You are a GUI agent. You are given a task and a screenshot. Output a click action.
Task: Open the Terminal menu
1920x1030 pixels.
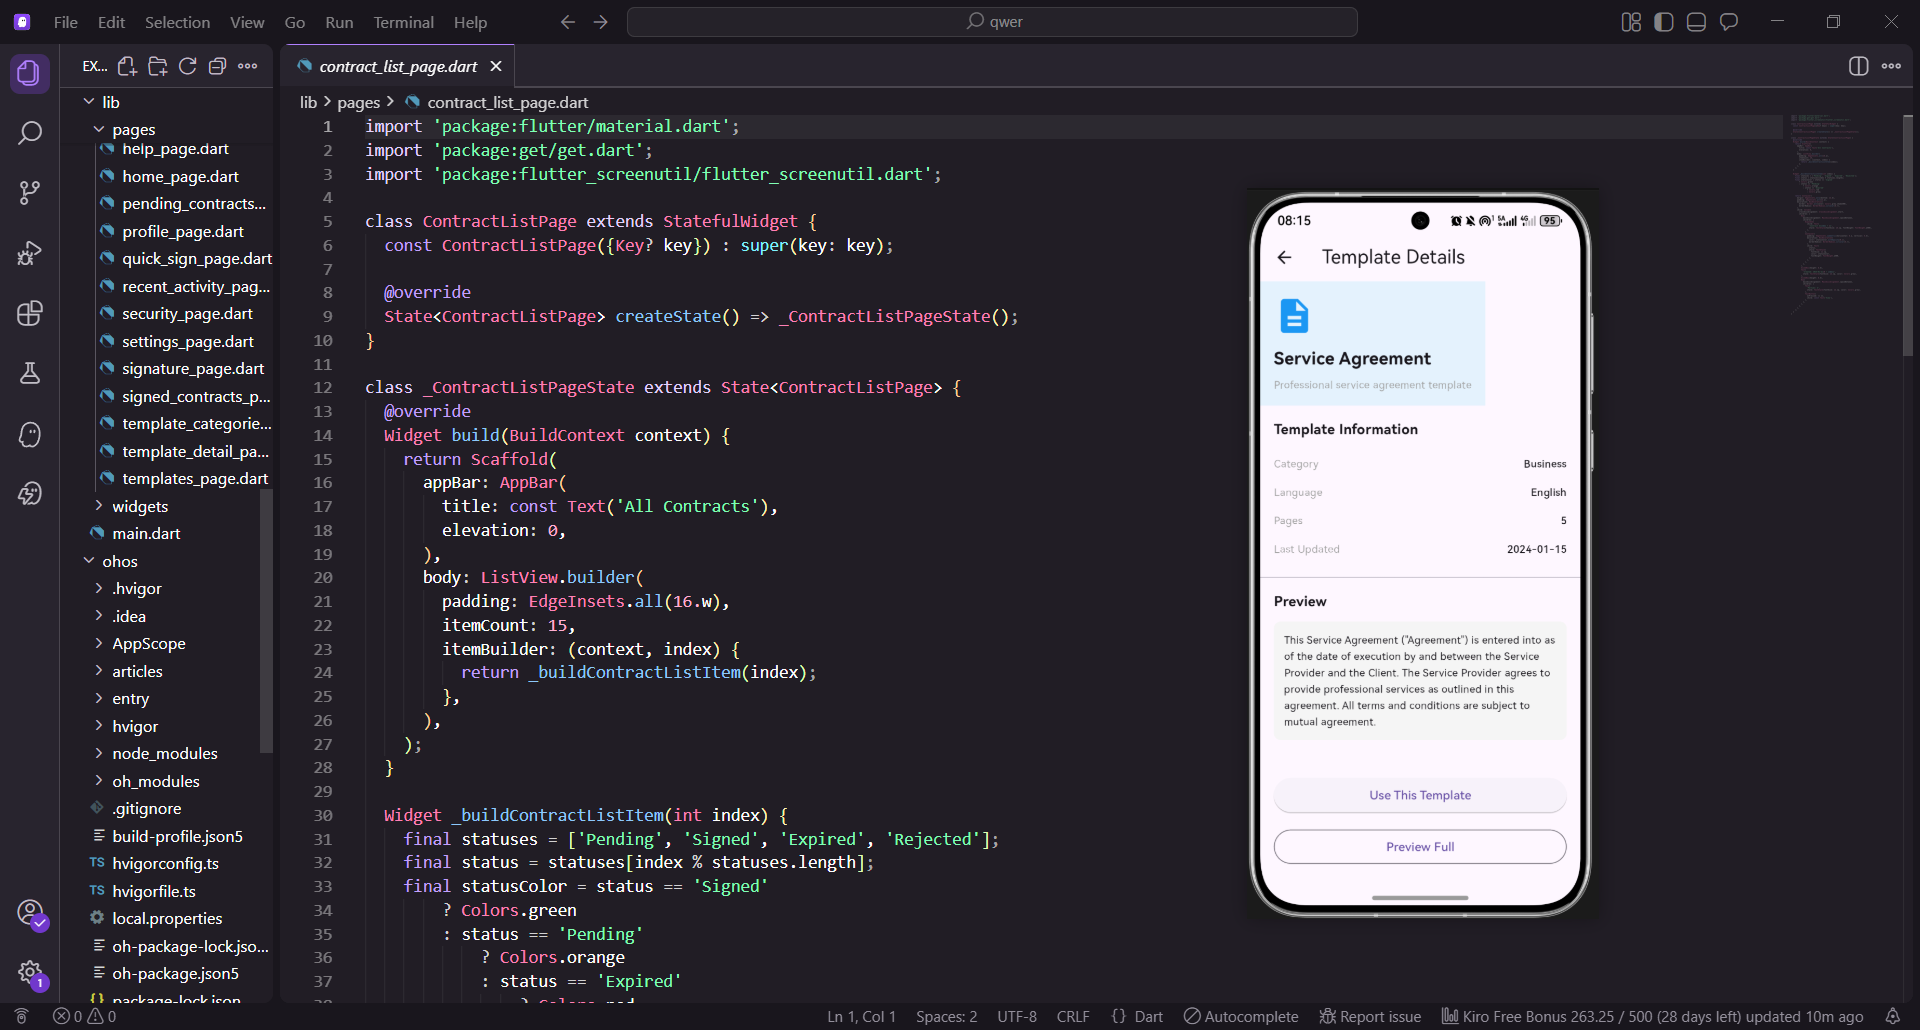pos(403,22)
